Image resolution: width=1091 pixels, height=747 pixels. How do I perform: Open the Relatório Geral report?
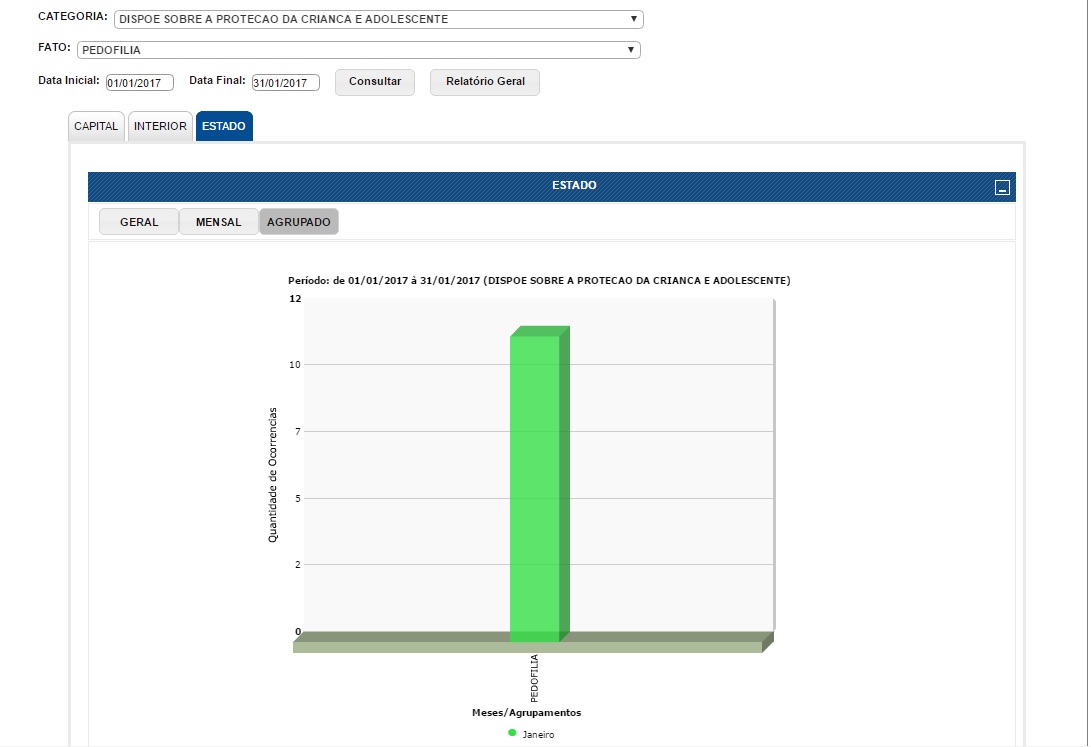click(484, 82)
